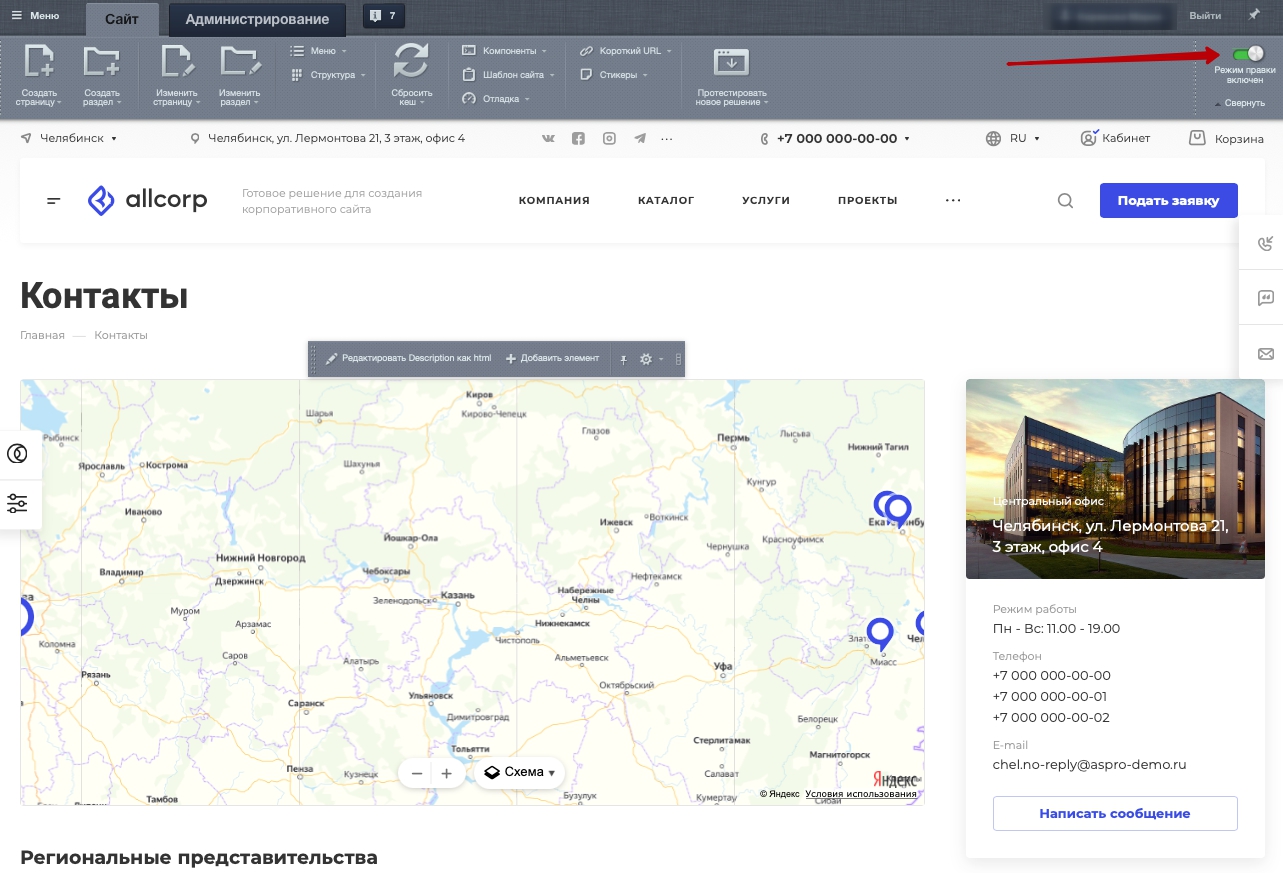Toggle the Режим правки switch off
The height and width of the screenshot is (873, 1283).
pos(1247,54)
